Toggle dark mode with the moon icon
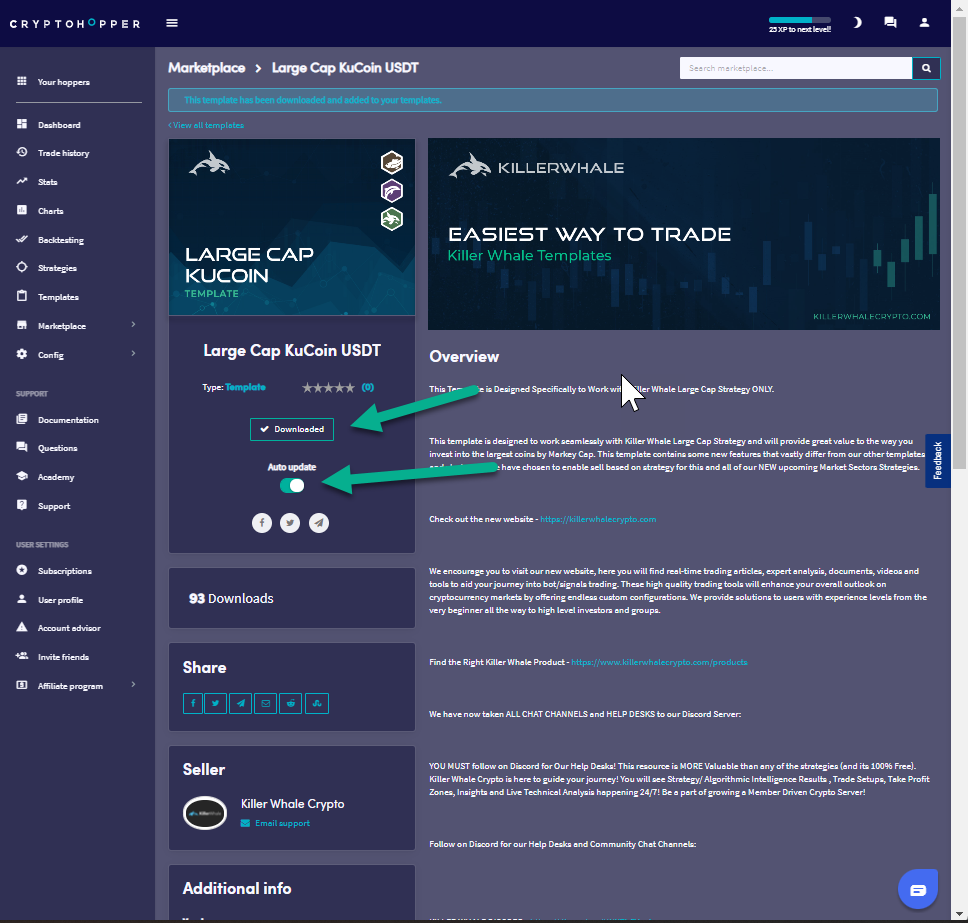The image size is (968, 923). [x=857, y=22]
